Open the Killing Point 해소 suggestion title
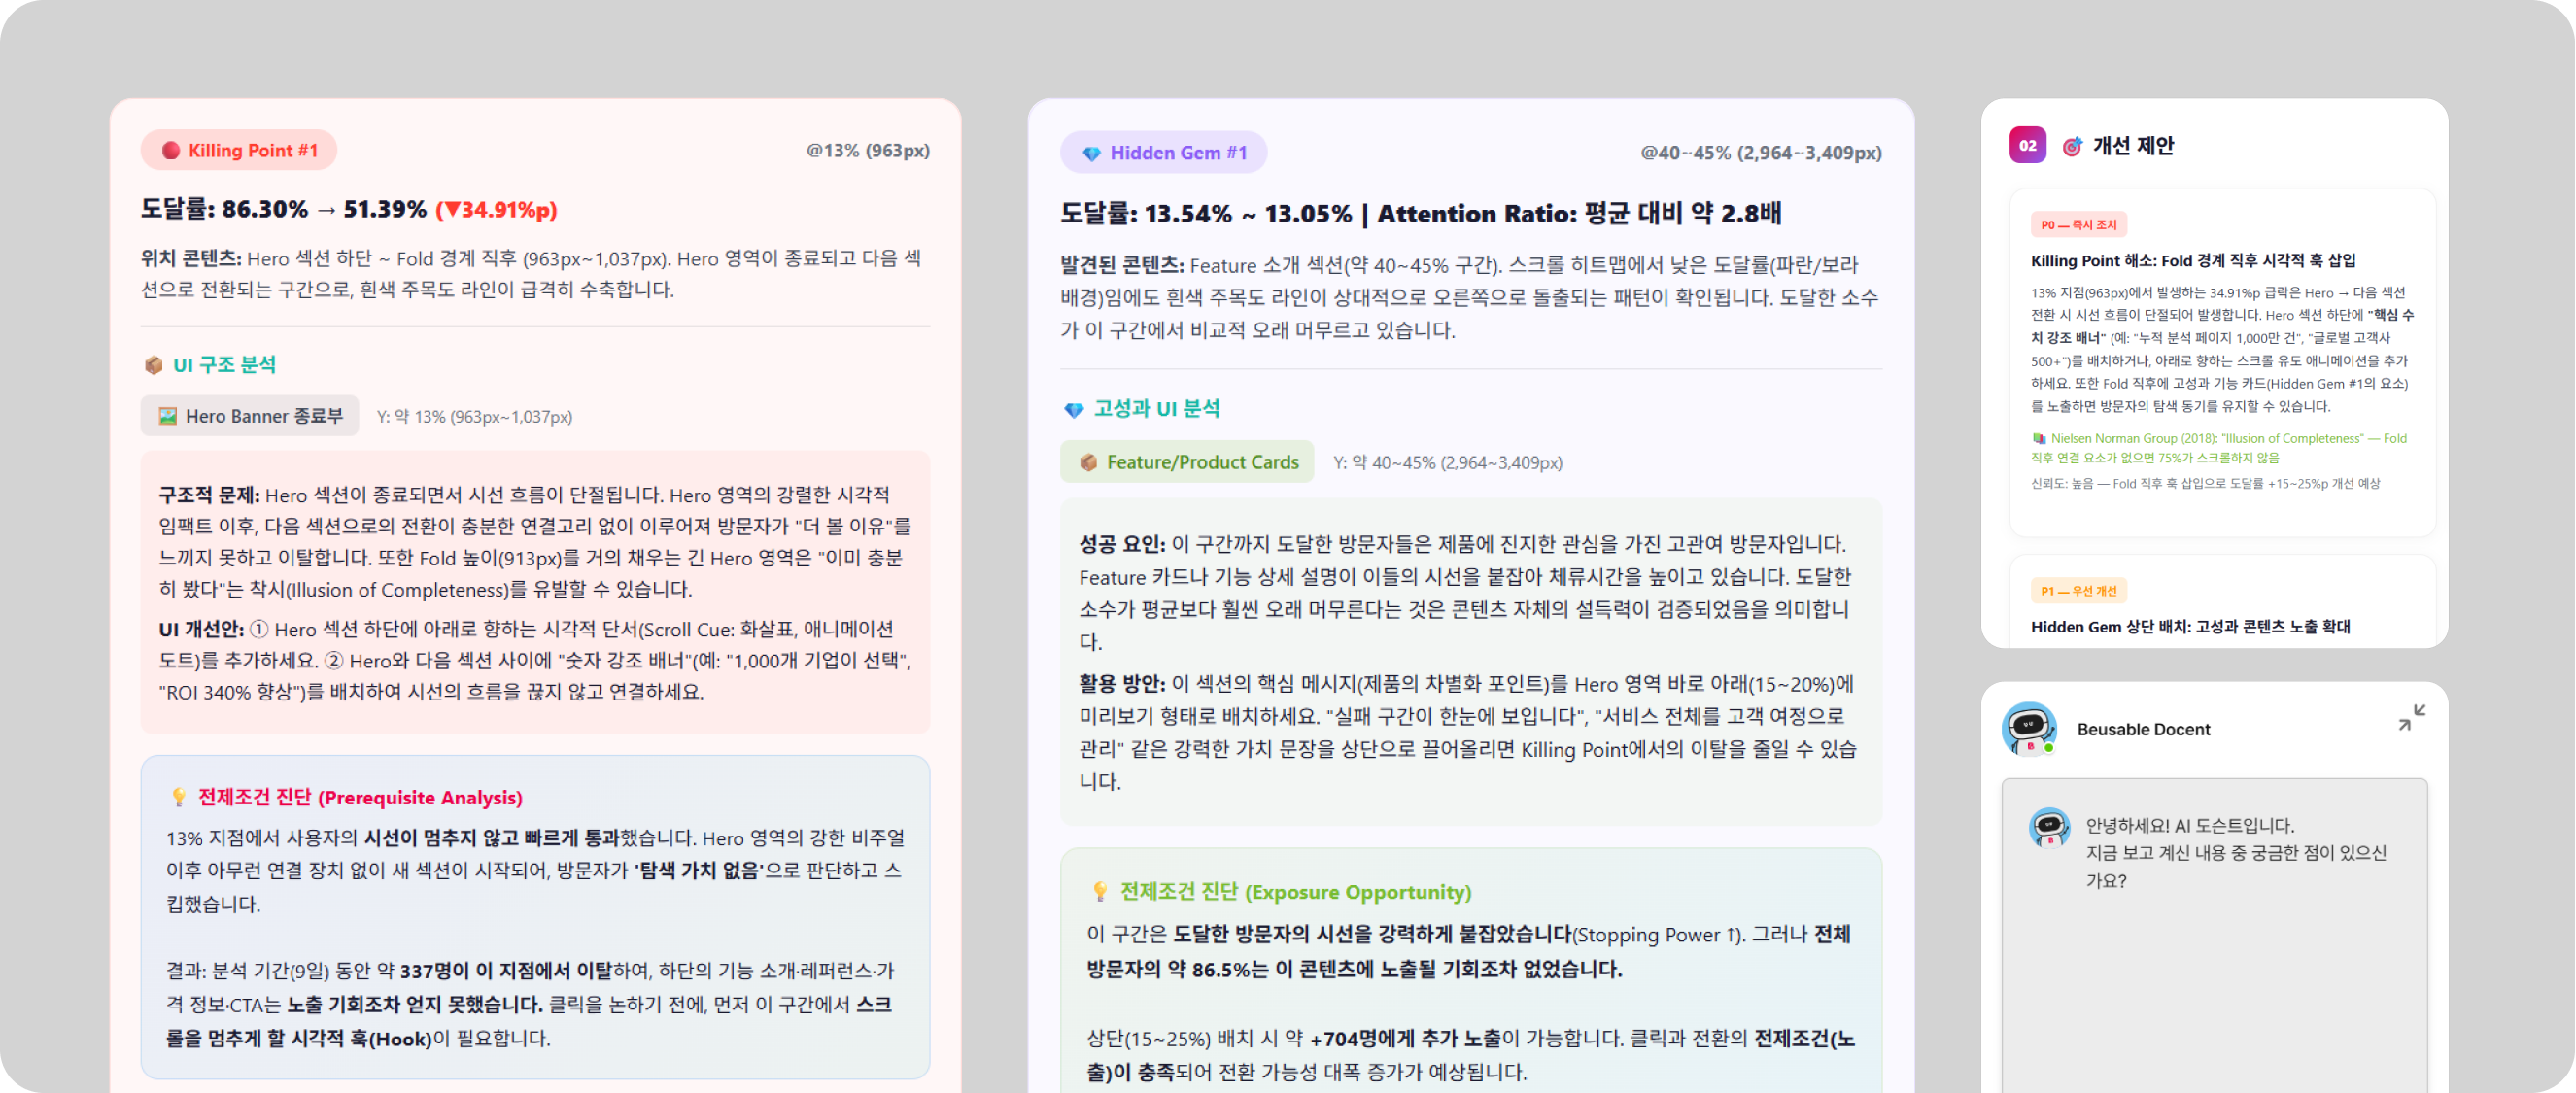Viewport: 2576px width, 1093px height. point(2192,260)
